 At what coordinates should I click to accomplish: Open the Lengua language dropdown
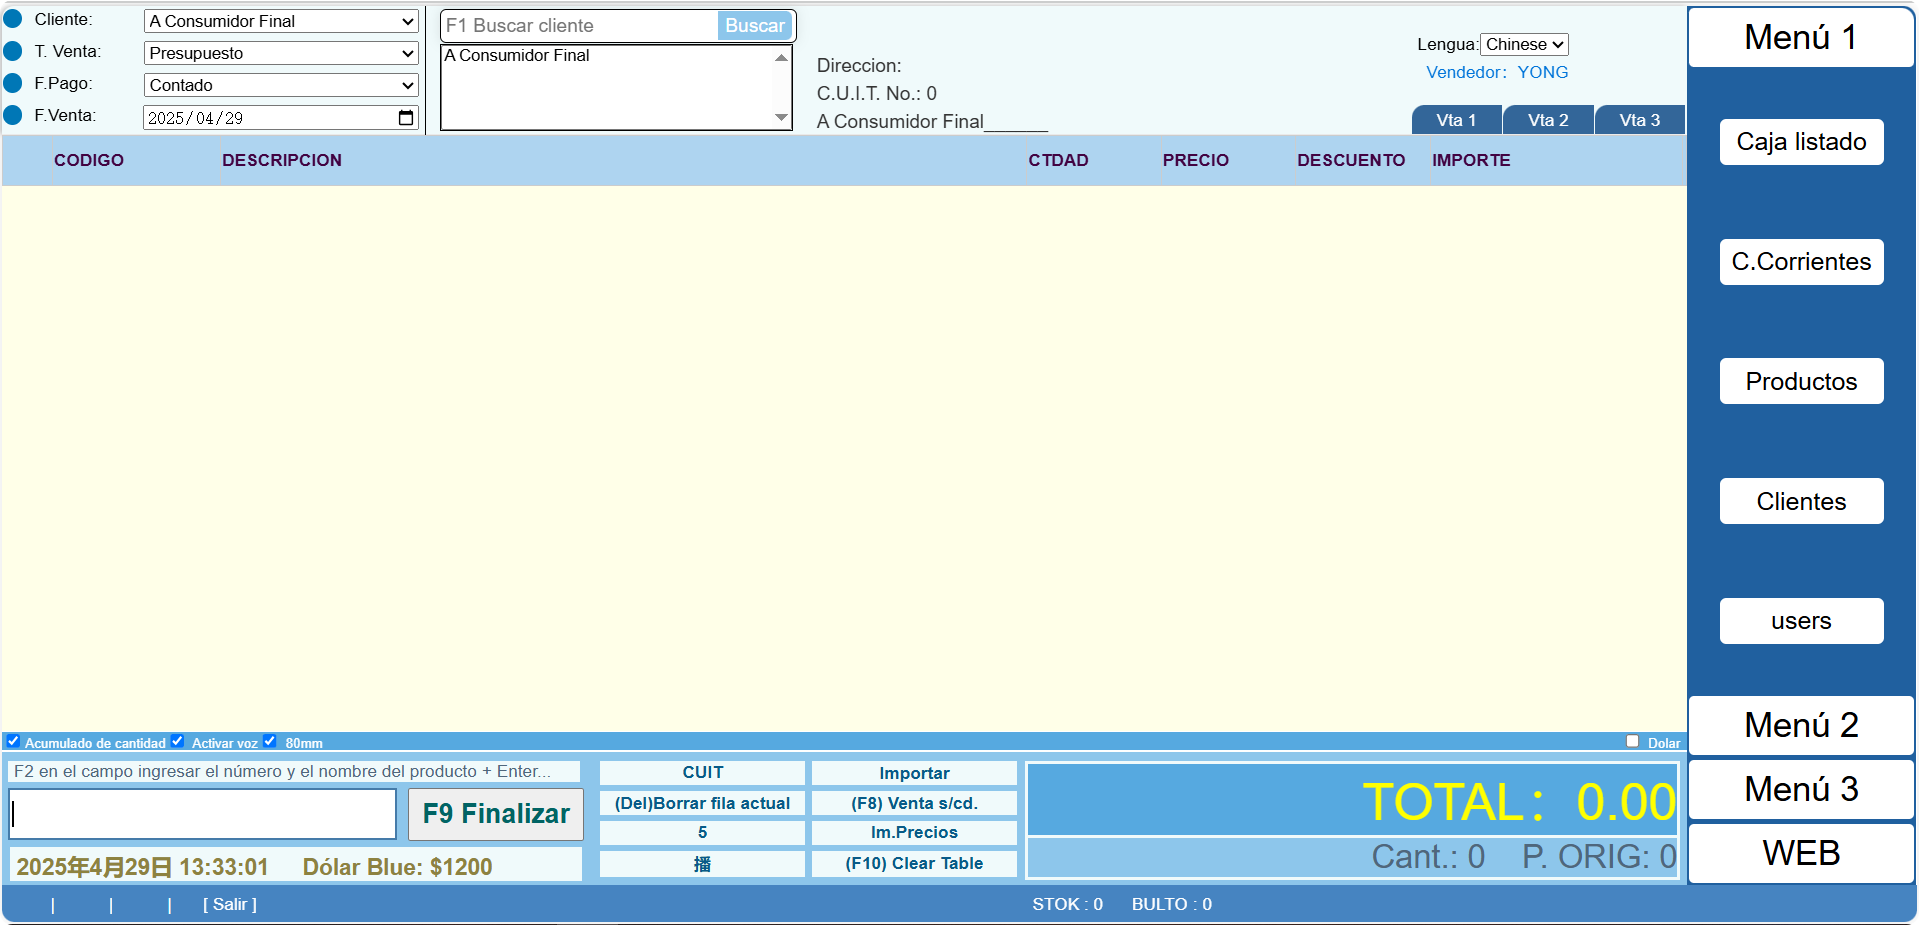(x=1524, y=44)
